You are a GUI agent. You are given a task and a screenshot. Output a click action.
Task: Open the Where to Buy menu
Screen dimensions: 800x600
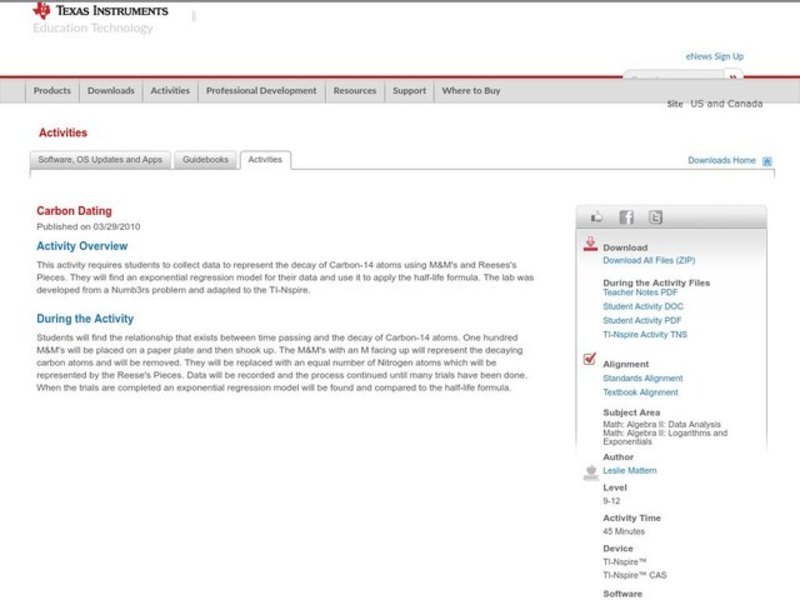(x=471, y=91)
